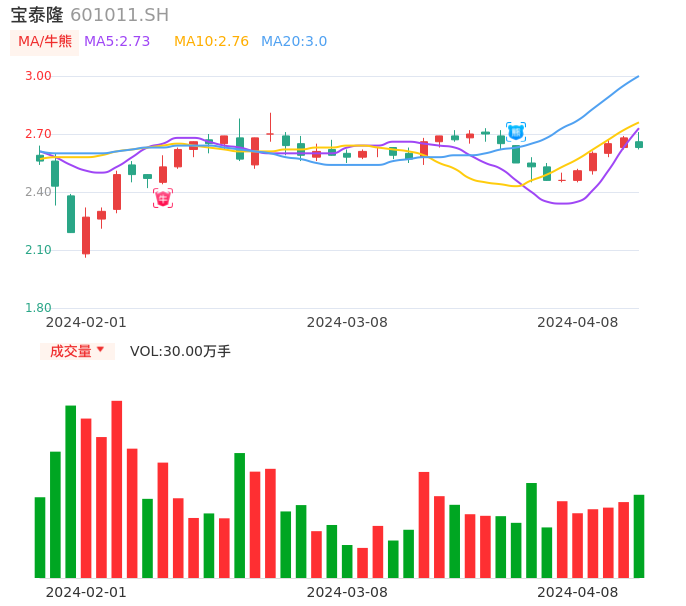Toggle the purple MA5:2.73 legend
The height and width of the screenshot is (606, 686).
tap(117, 42)
